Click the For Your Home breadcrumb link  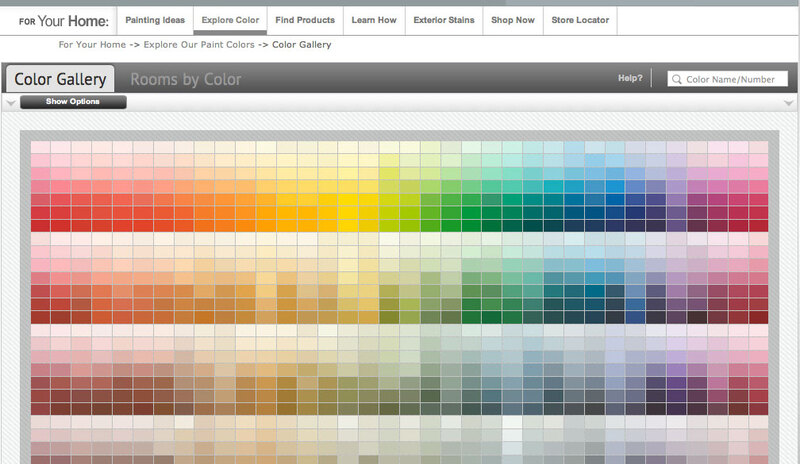[x=93, y=45]
